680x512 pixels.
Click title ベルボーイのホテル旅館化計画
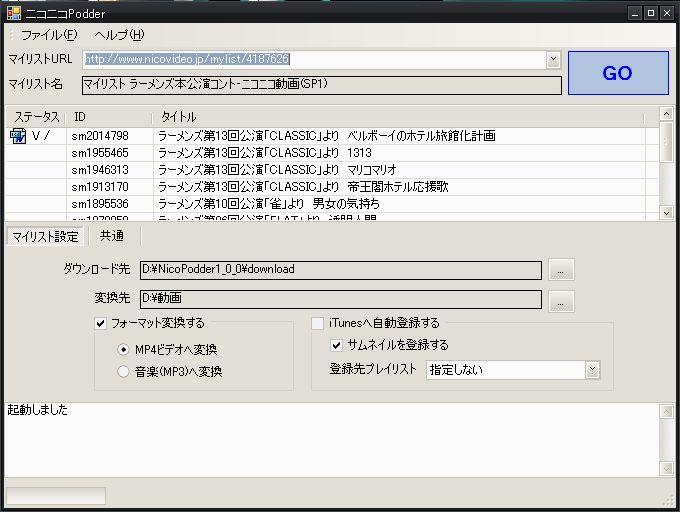[421, 136]
